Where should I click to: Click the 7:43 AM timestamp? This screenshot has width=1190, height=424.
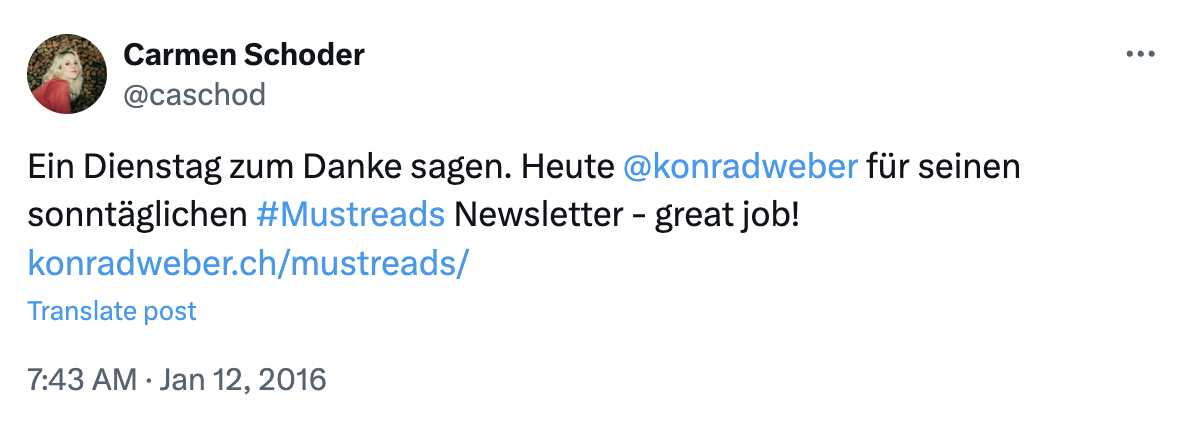click(84, 380)
